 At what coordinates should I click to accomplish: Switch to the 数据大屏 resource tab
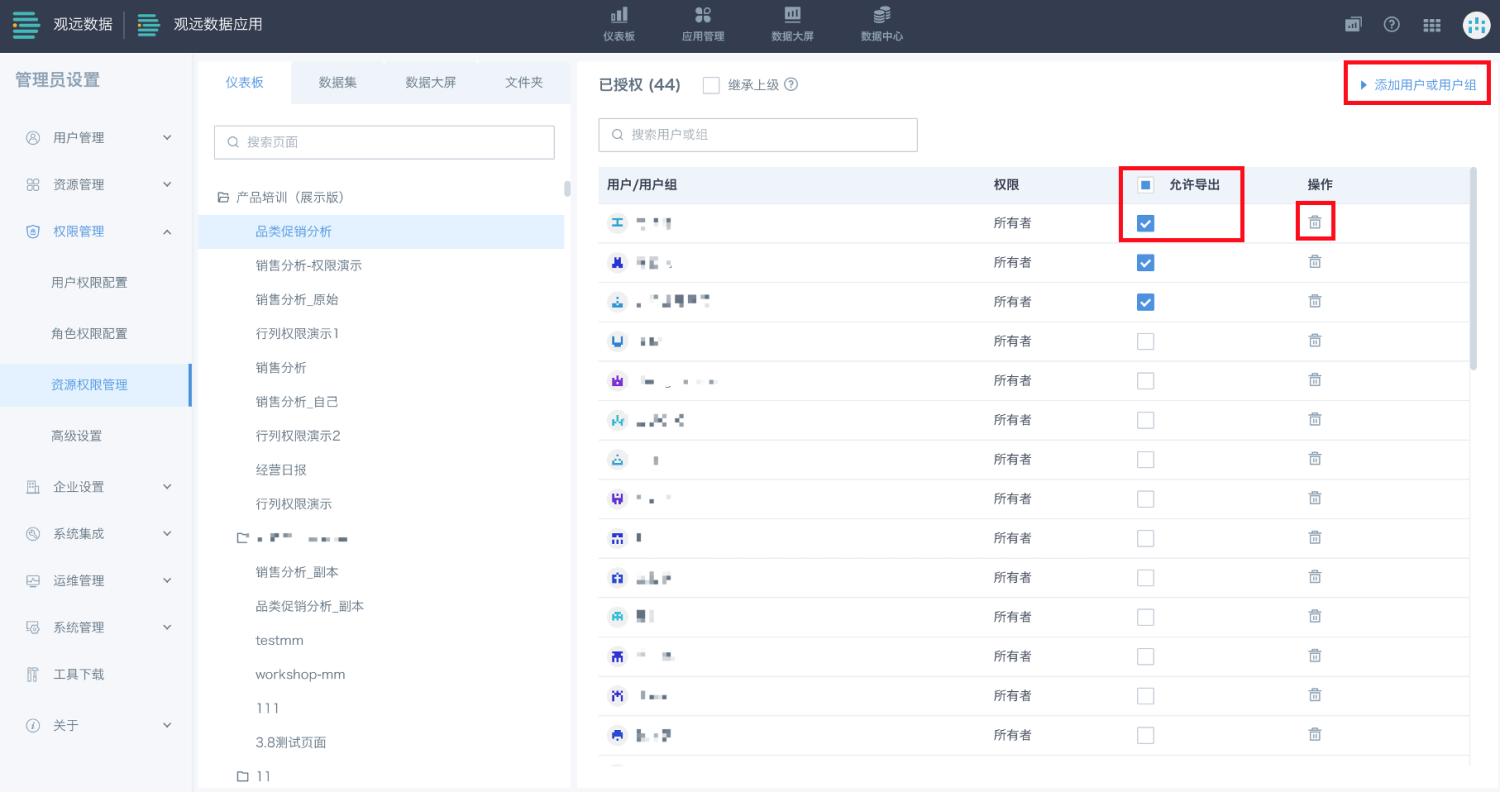tap(431, 83)
